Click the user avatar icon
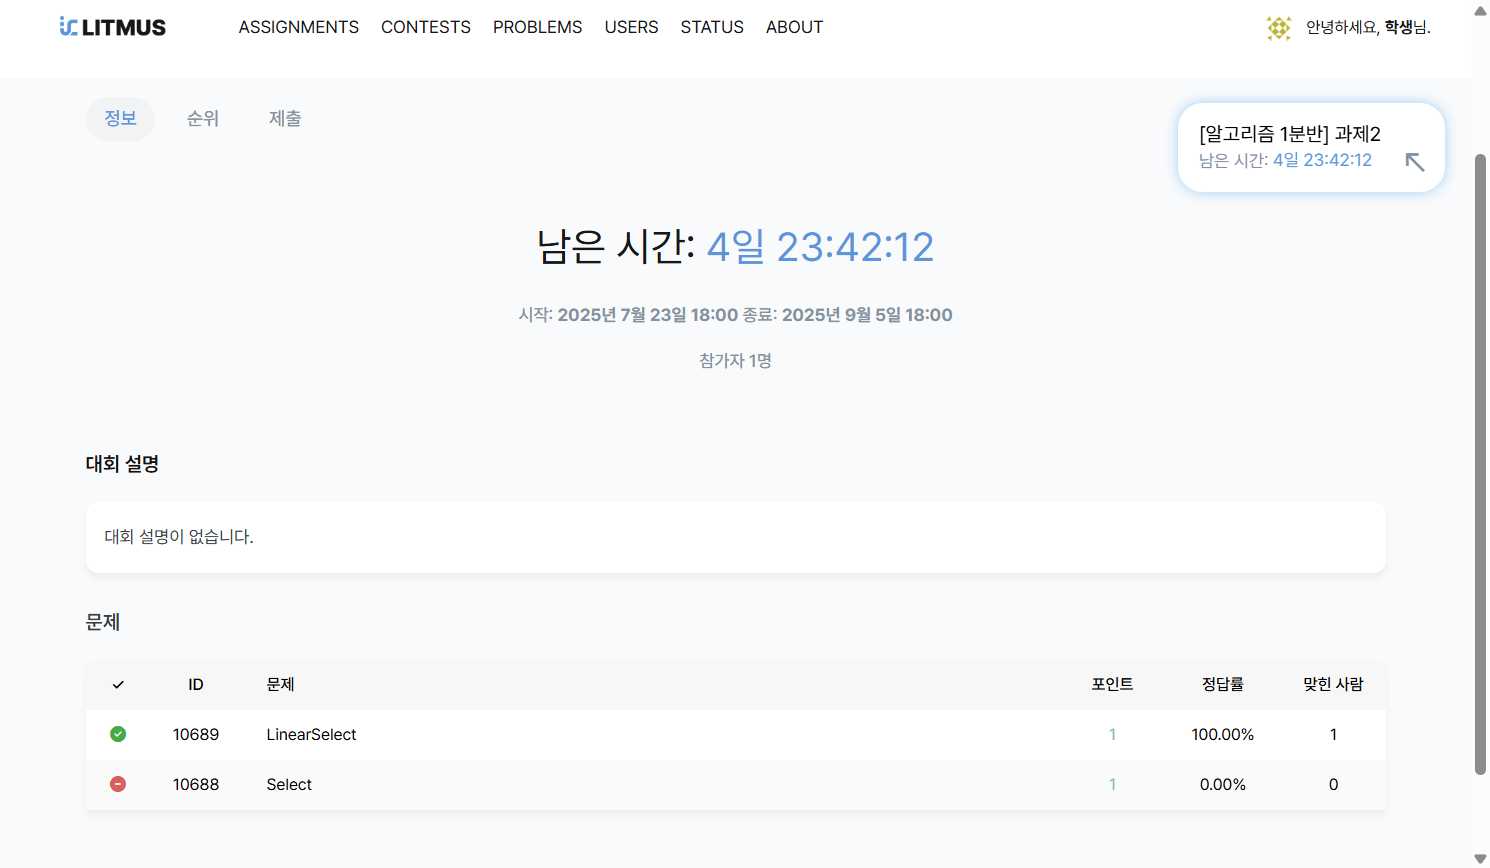The height and width of the screenshot is (868, 1490). (1278, 28)
